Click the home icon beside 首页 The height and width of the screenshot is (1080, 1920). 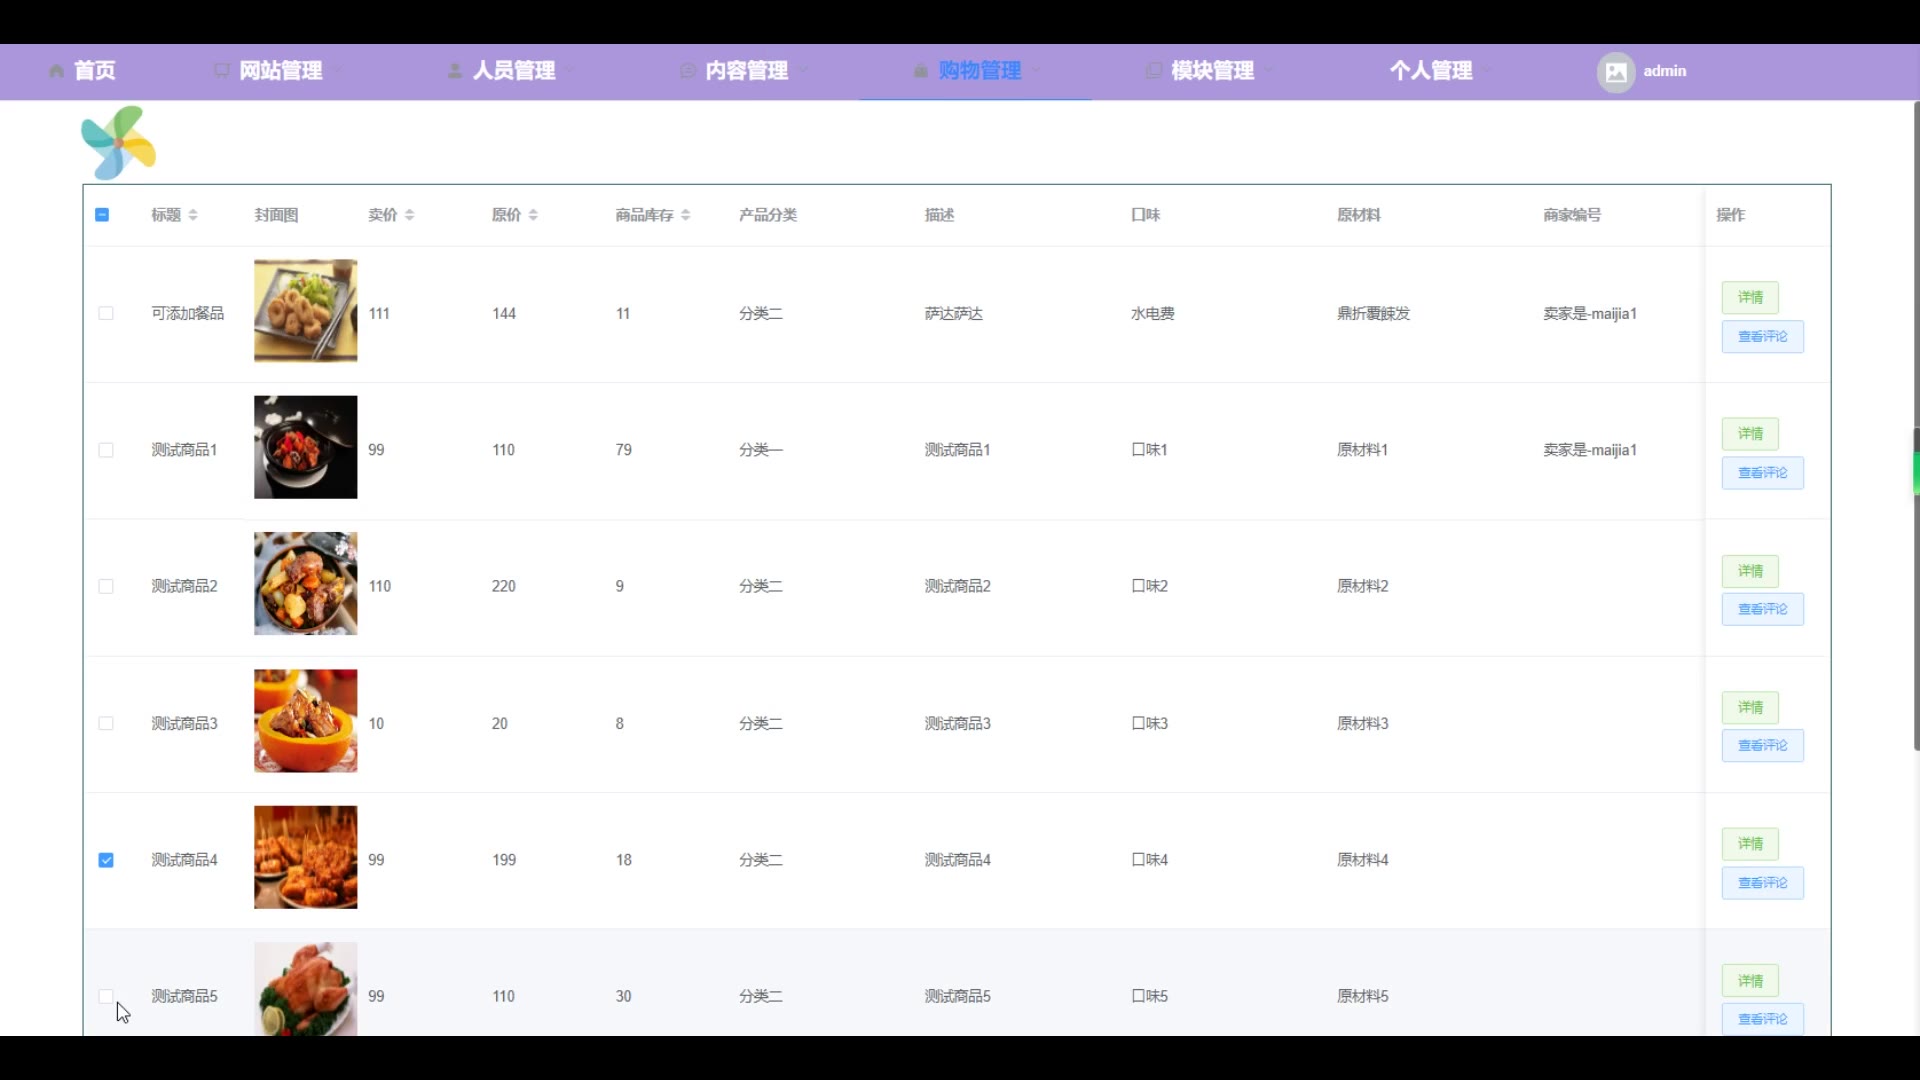click(57, 71)
